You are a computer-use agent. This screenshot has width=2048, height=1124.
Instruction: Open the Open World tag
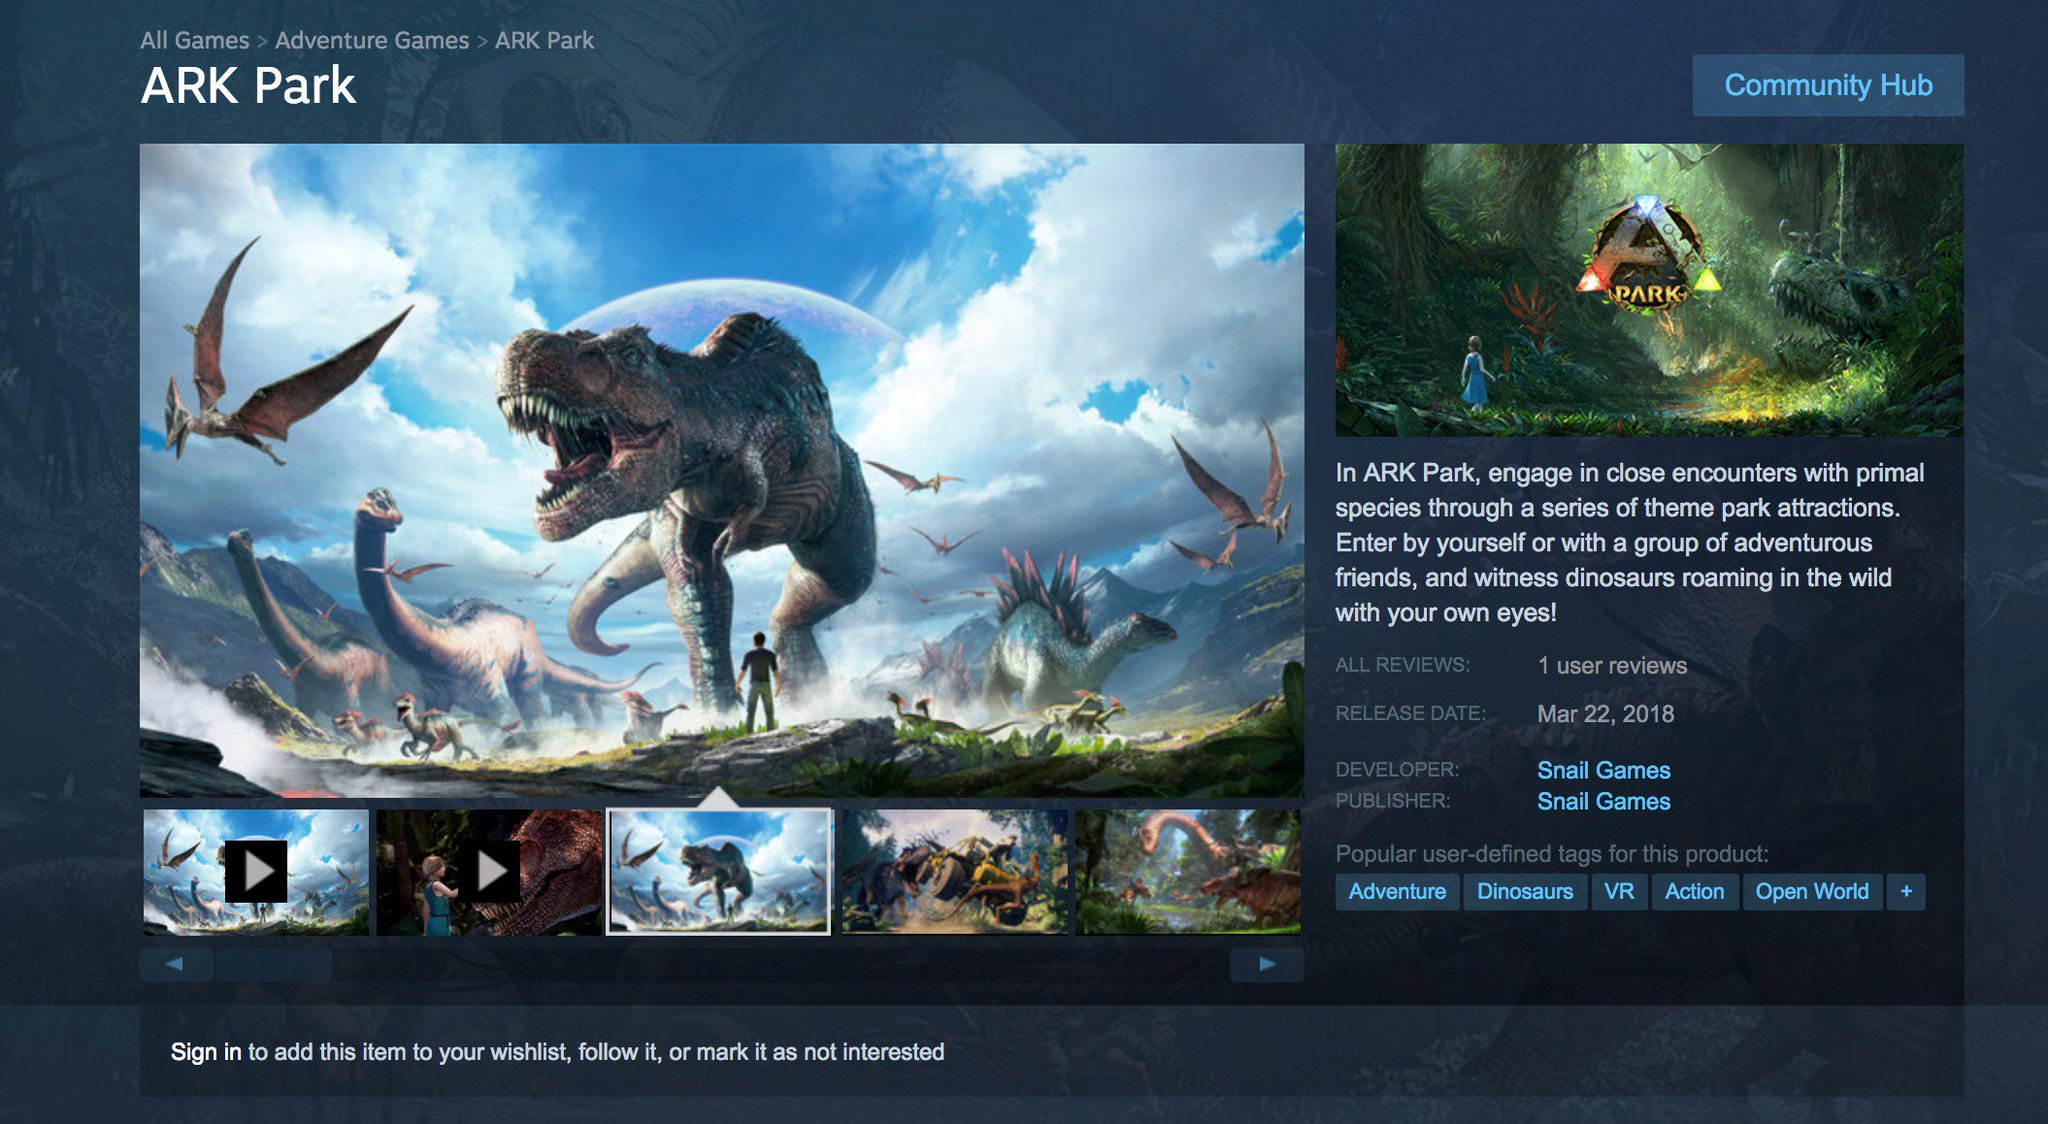pyautogui.click(x=1812, y=892)
